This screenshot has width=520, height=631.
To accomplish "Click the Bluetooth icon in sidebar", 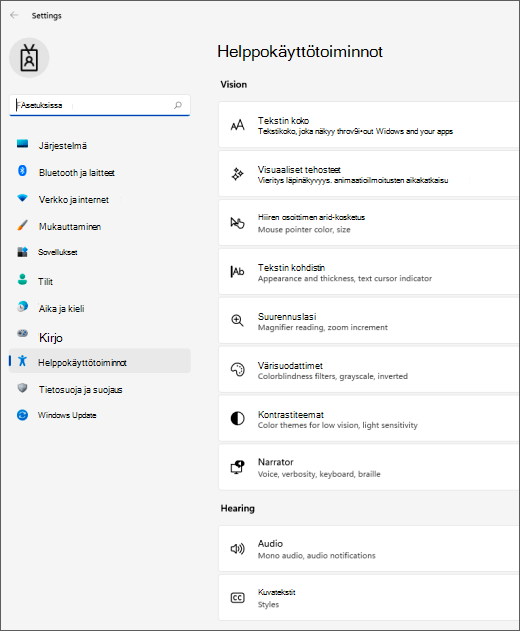I will [23, 171].
